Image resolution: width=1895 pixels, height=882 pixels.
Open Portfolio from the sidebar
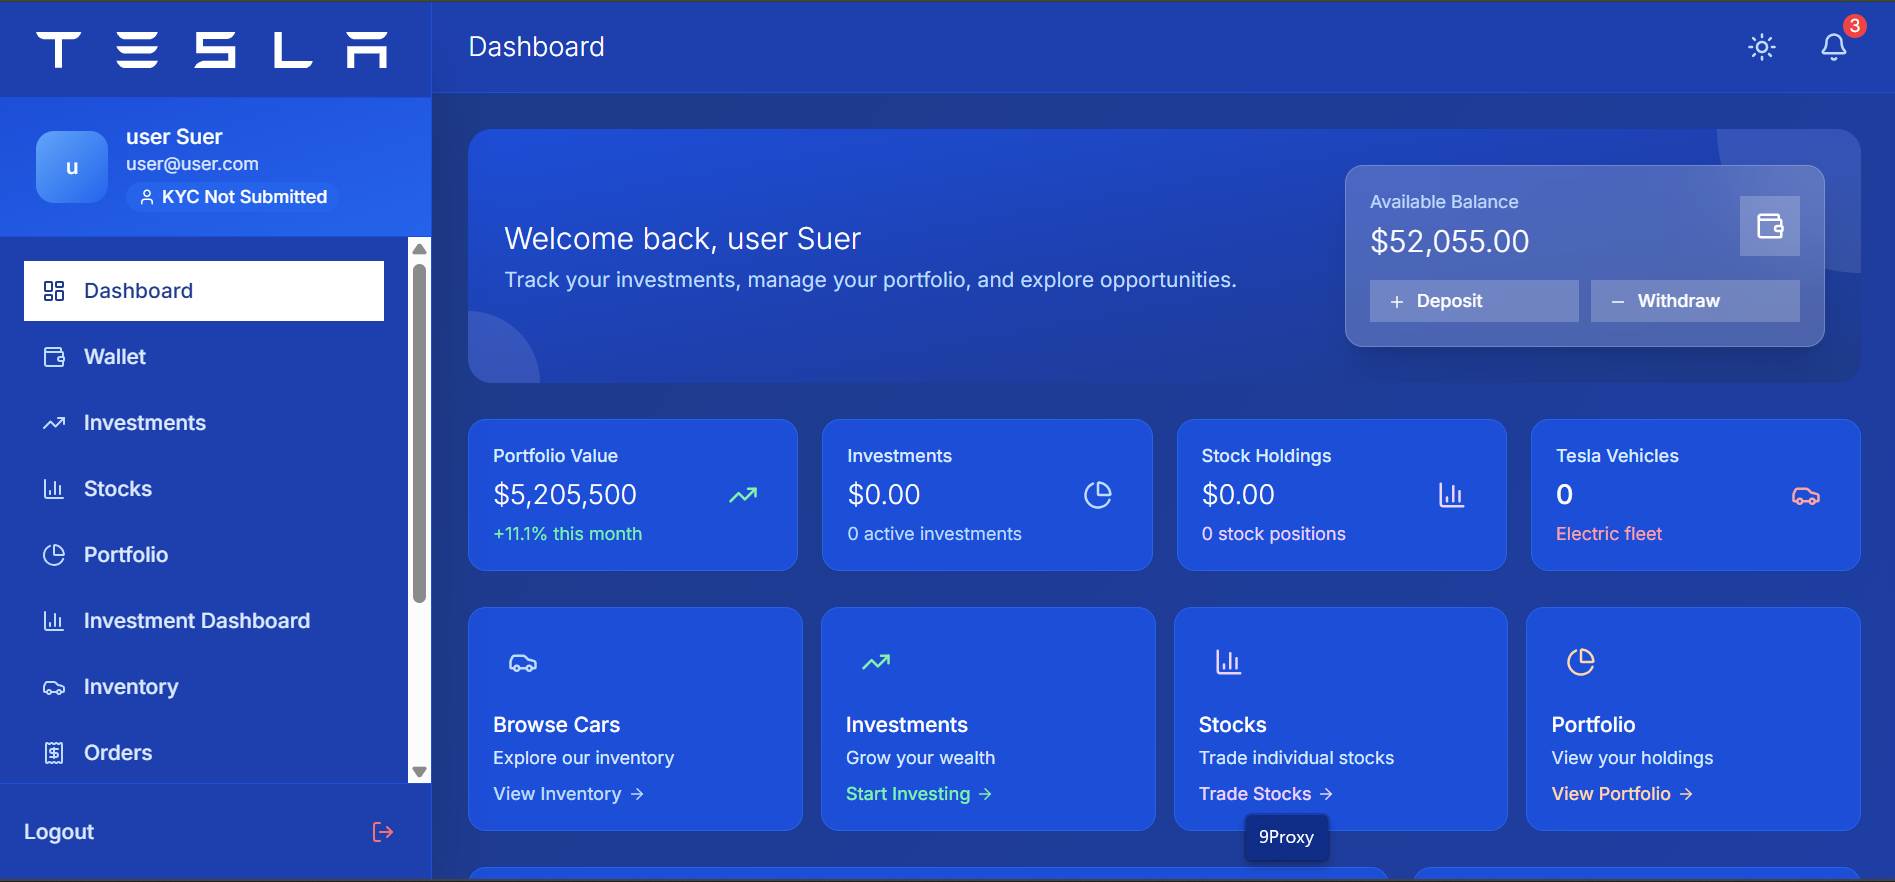204,555
